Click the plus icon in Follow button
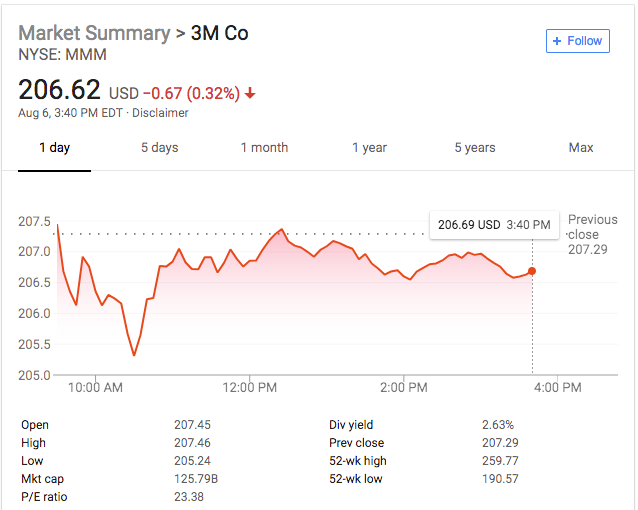 tap(557, 41)
